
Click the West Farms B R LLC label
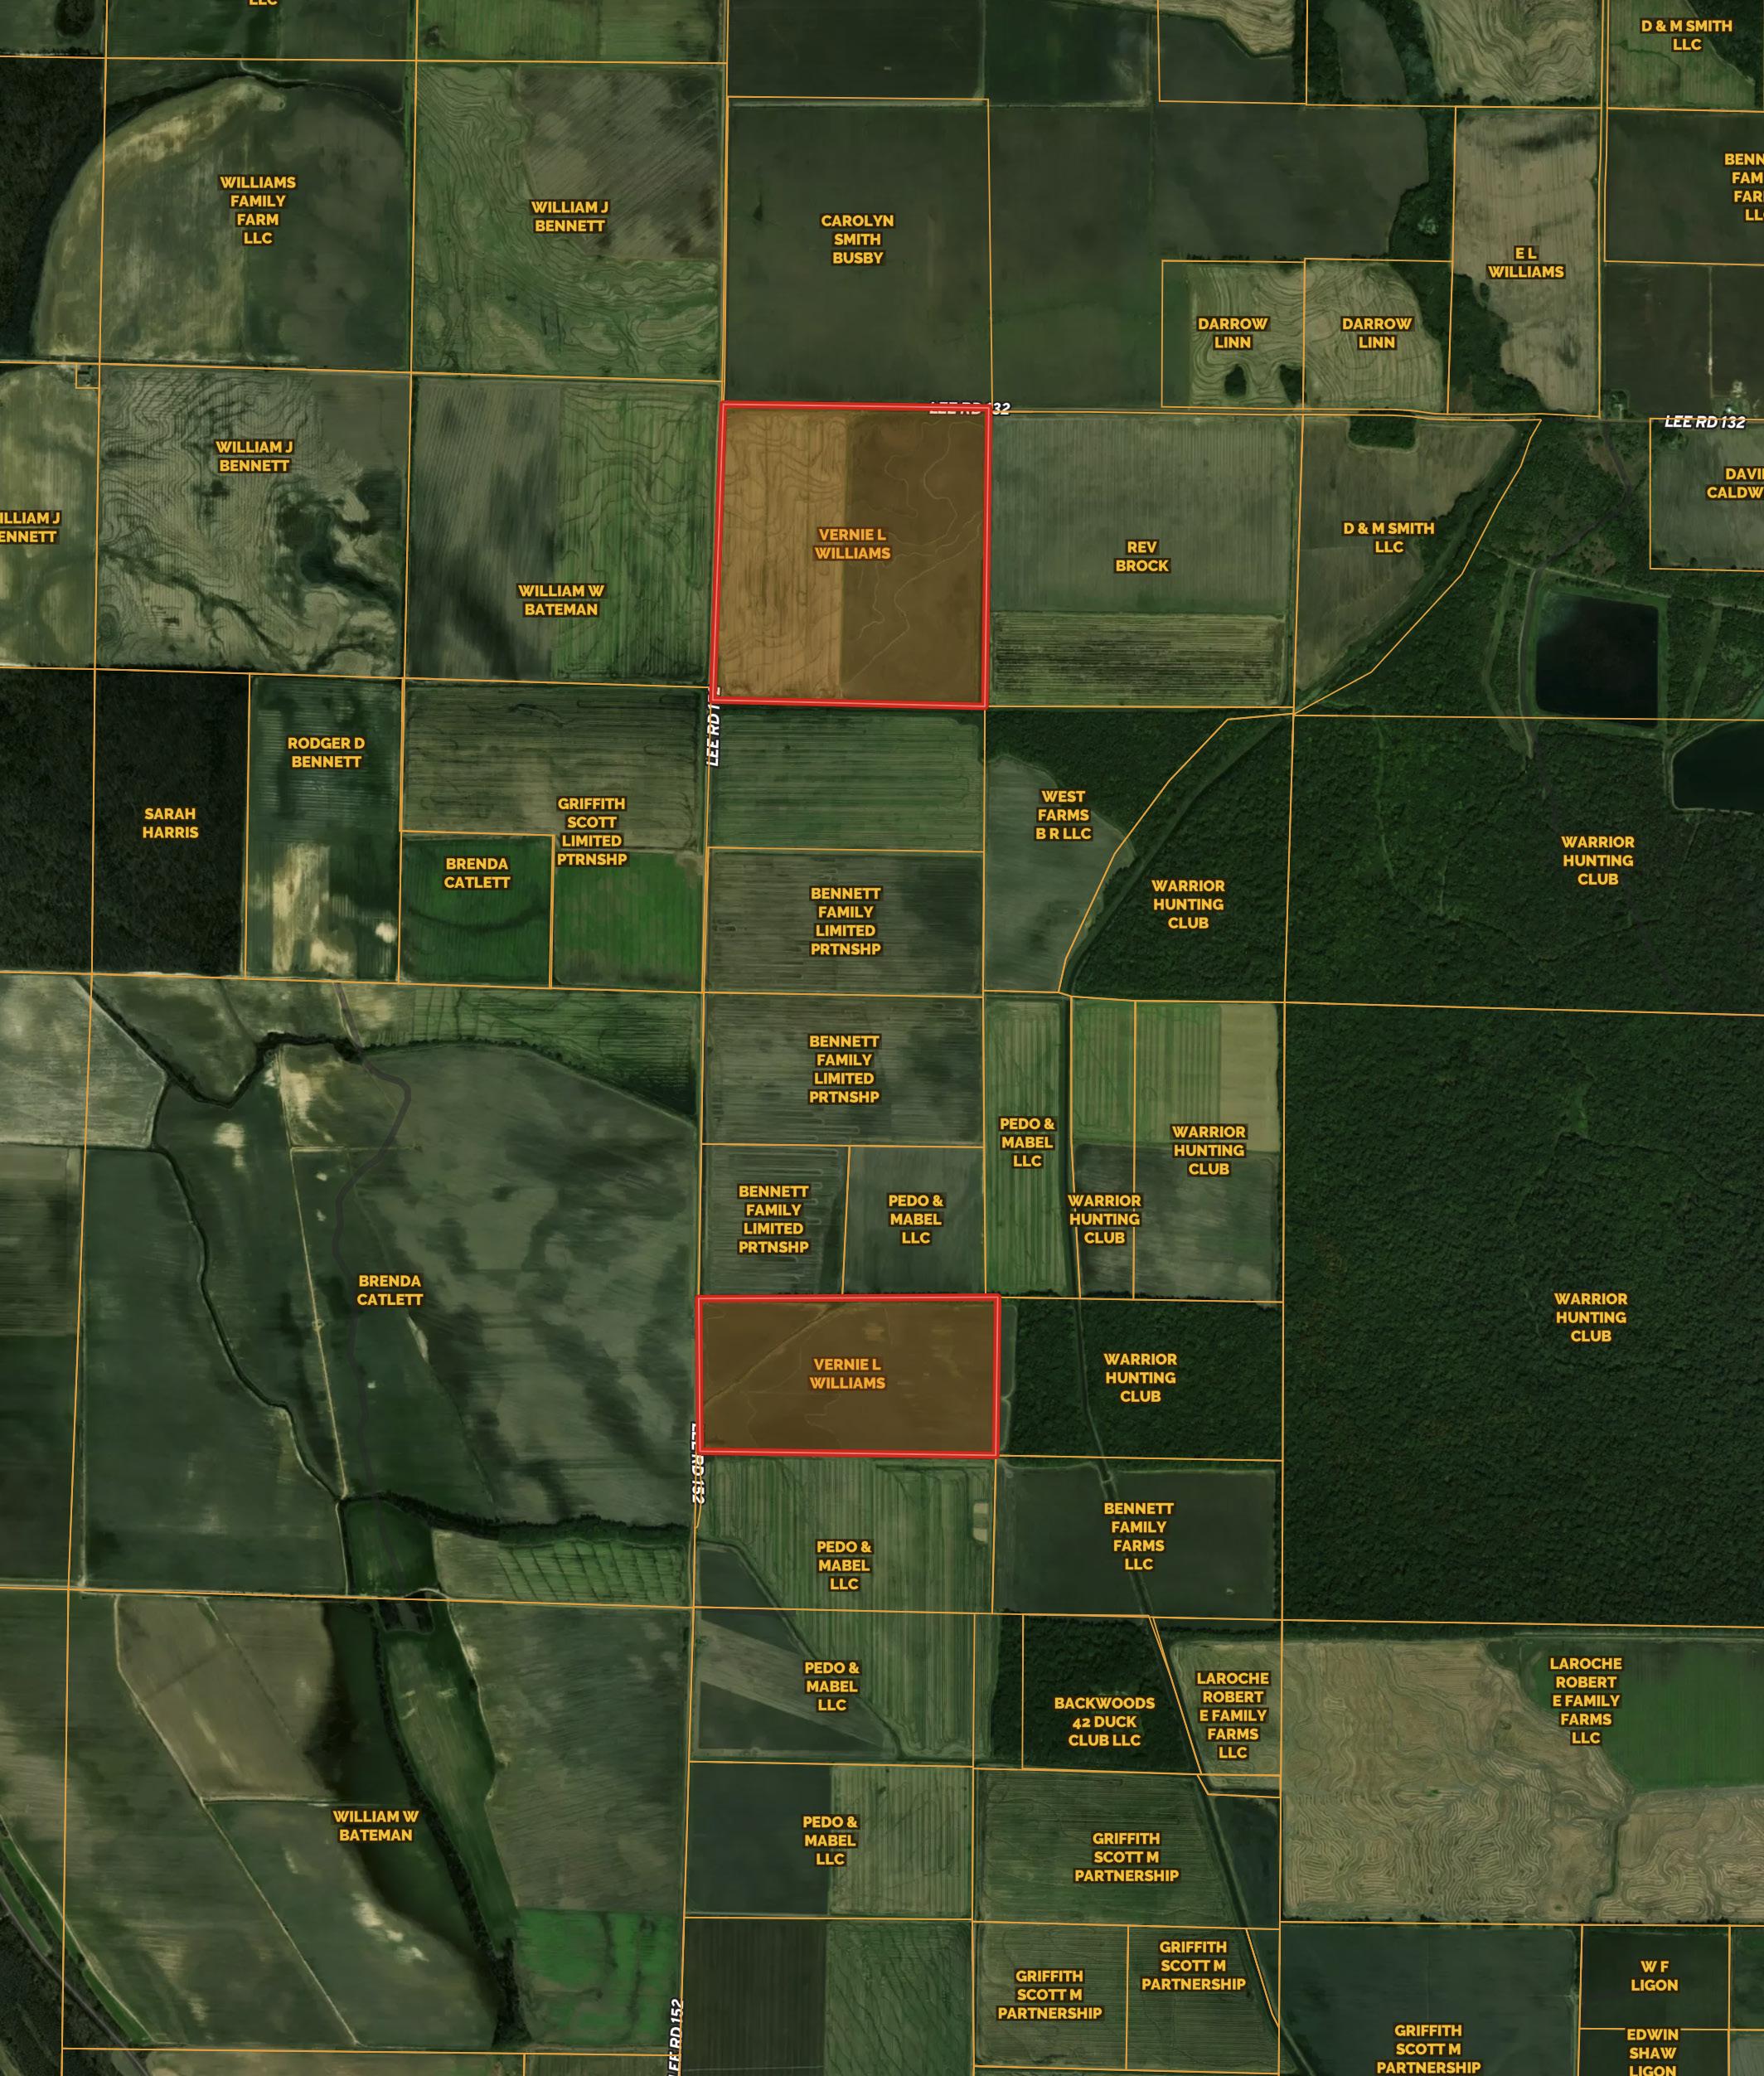point(1063,815)
